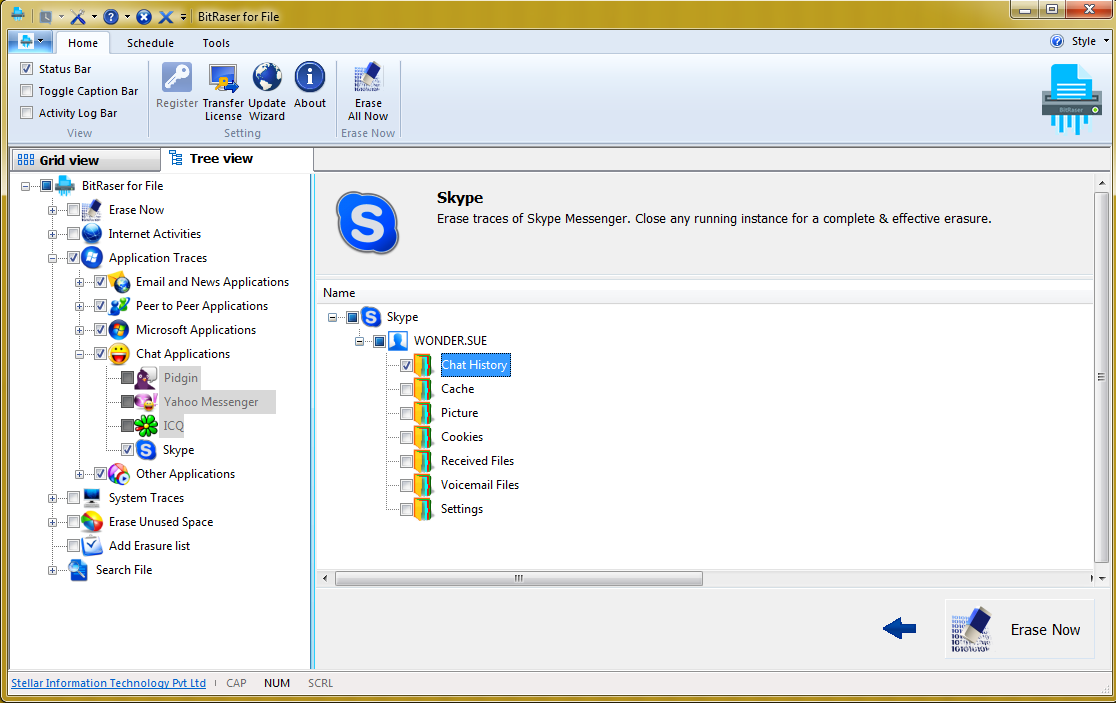Select Skype in Chat Applications tree
This screenshot has height=703, width=1116.
click(178, 450)
